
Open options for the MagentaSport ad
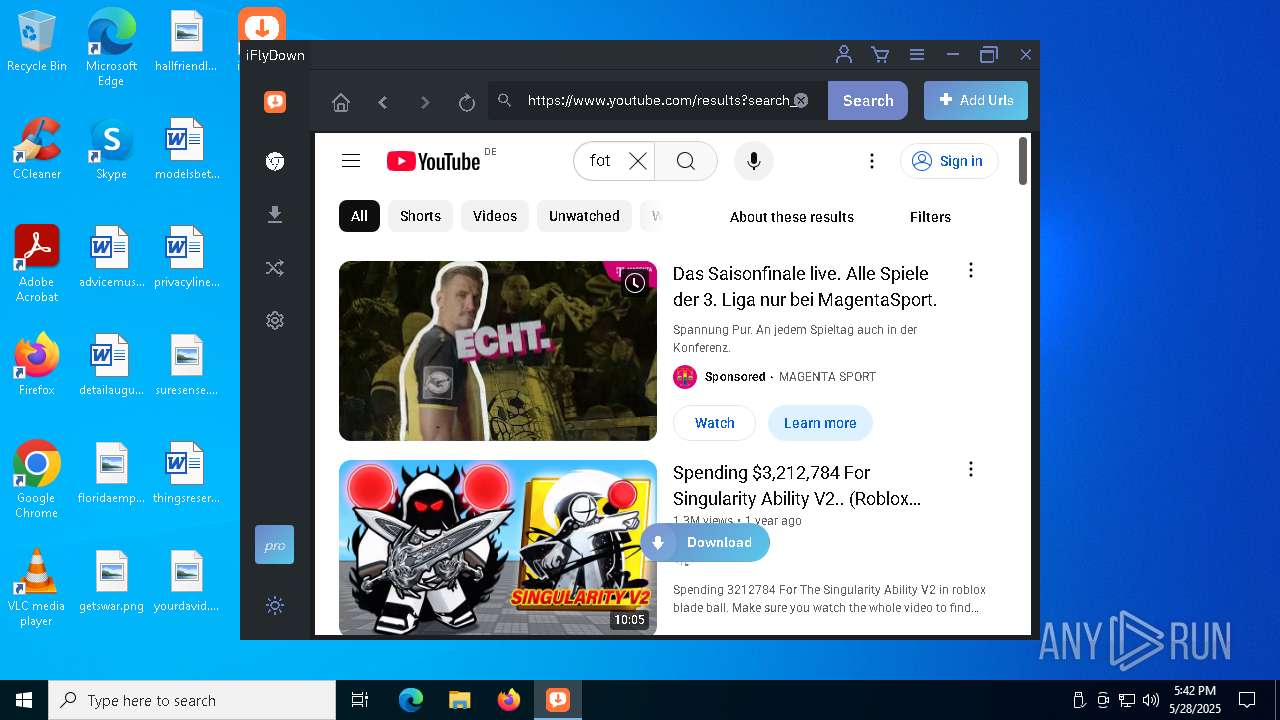tap(970, 270)
